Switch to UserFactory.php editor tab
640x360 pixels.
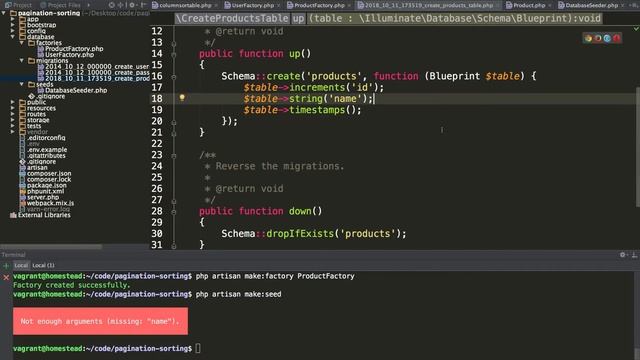252,5
